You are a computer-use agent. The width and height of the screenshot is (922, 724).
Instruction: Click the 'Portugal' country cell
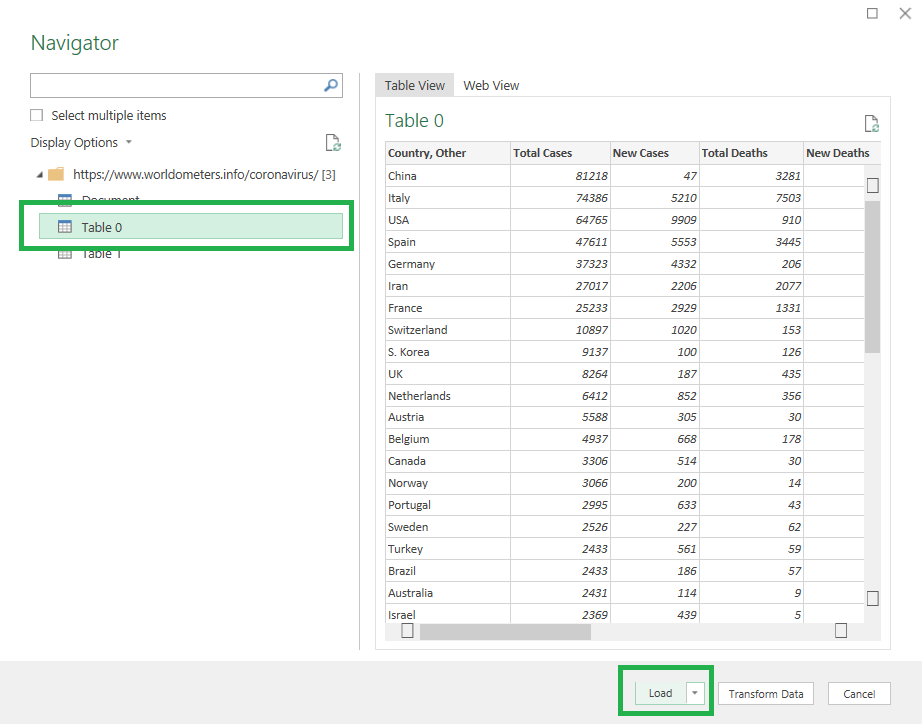tap(447, 505)
